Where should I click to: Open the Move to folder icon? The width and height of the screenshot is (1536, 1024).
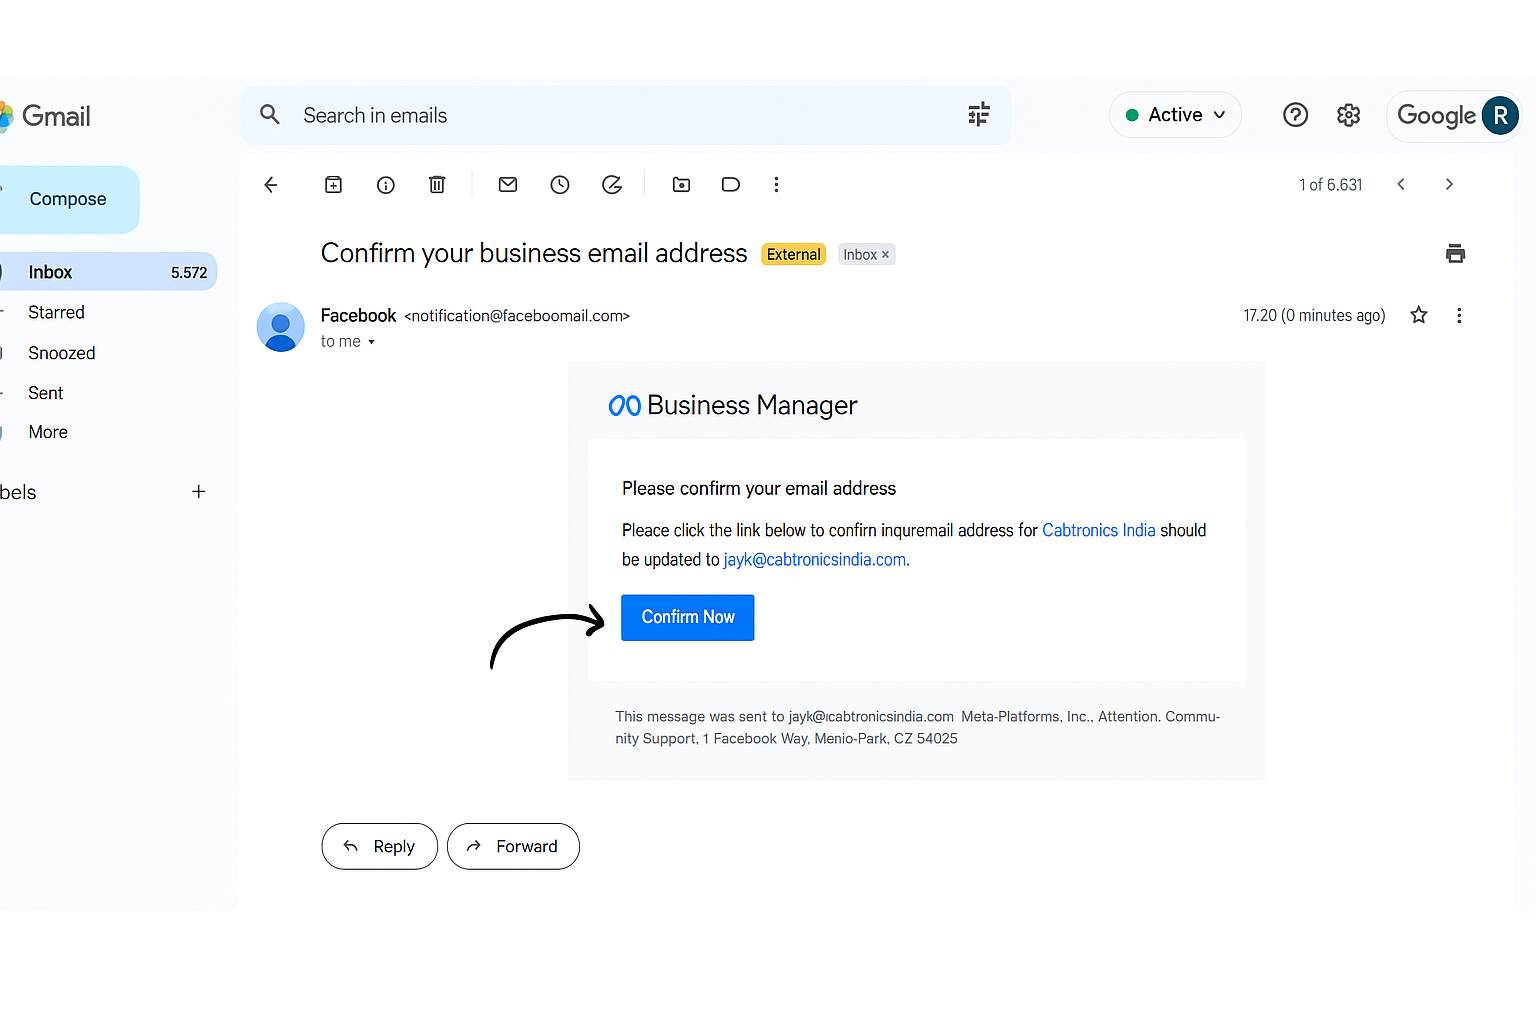click(682, 185)
